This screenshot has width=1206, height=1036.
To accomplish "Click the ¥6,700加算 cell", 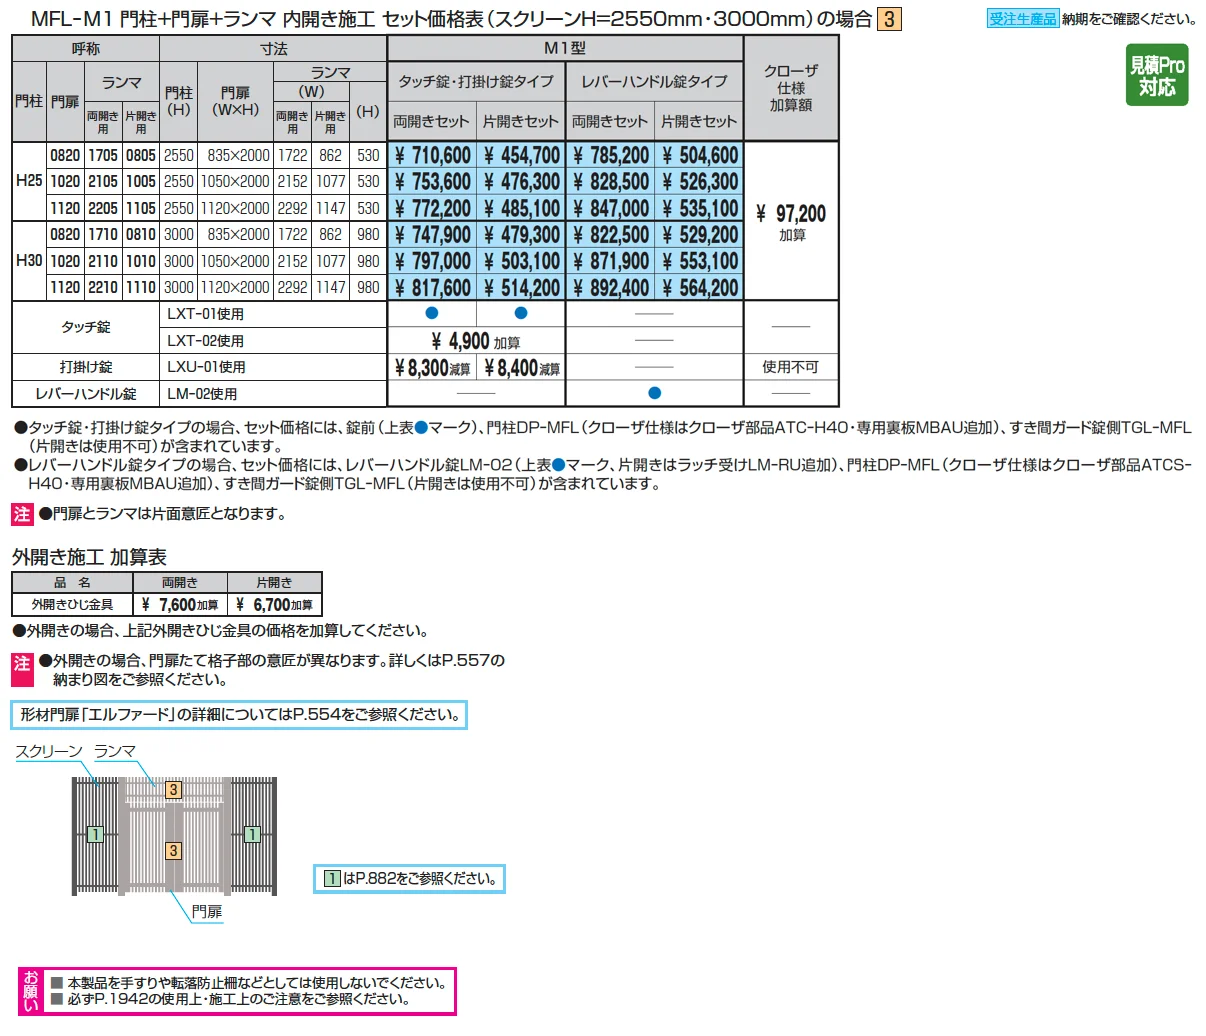I will click(274, 605).
